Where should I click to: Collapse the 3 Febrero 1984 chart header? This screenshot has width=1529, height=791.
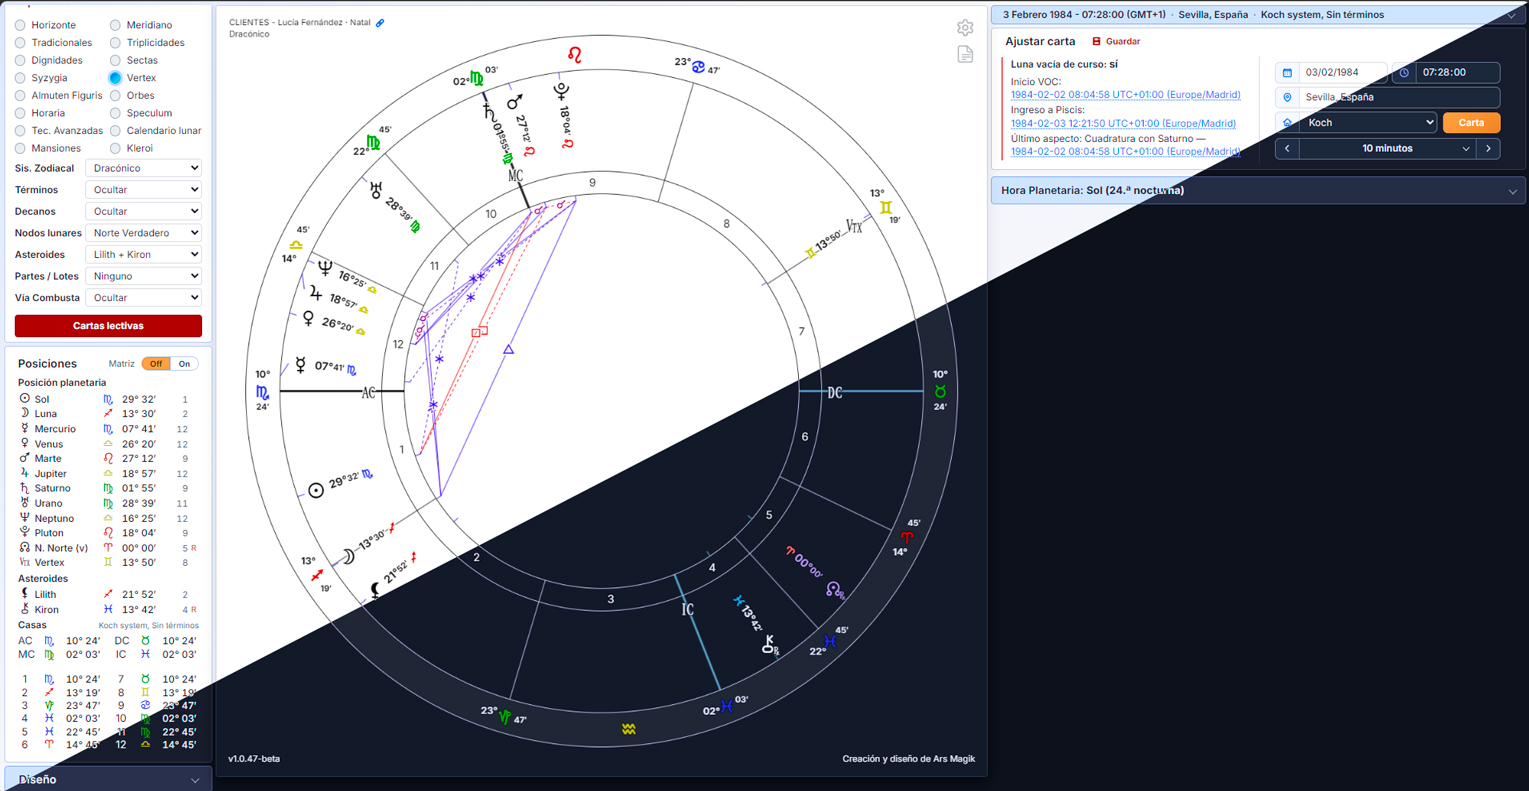pyautogui.click(x=1259, y=15)
